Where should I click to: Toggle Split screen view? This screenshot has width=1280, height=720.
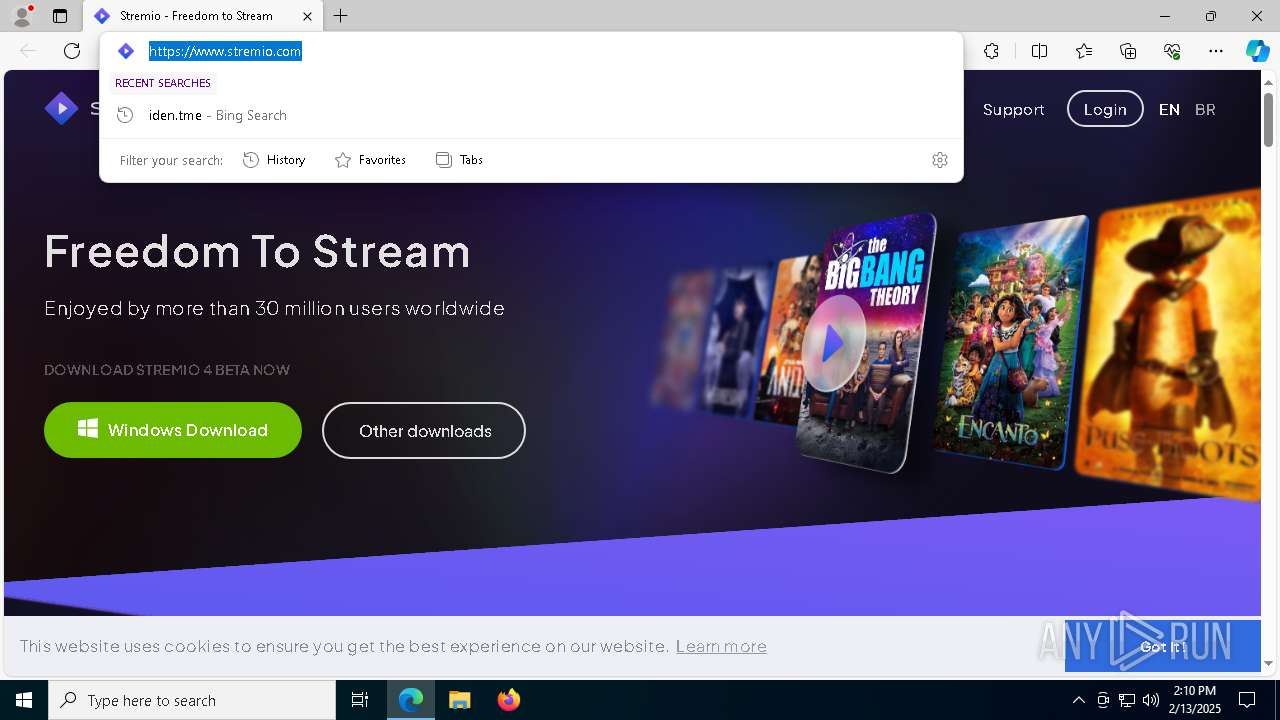(x=1039, y=51)
